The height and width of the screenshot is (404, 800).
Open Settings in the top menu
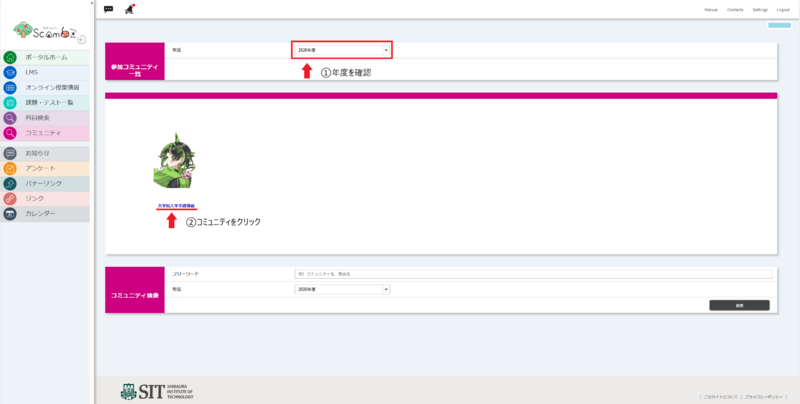[x=760, y=9]
